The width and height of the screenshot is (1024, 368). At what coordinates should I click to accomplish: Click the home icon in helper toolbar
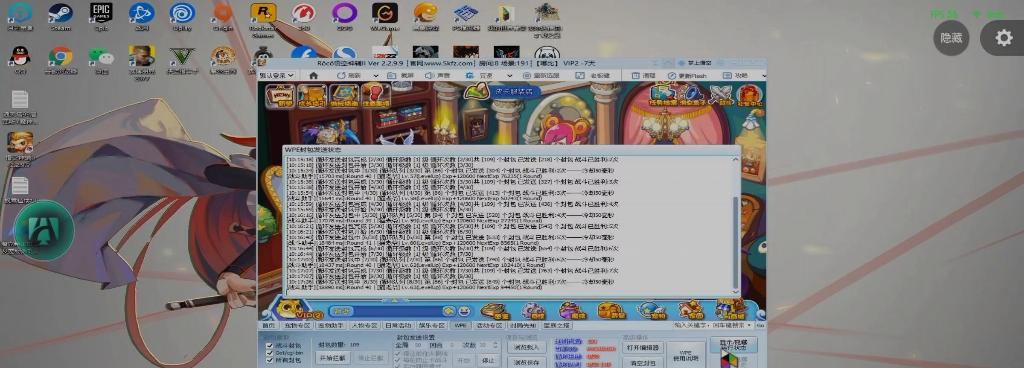click(x=313, y=76)
